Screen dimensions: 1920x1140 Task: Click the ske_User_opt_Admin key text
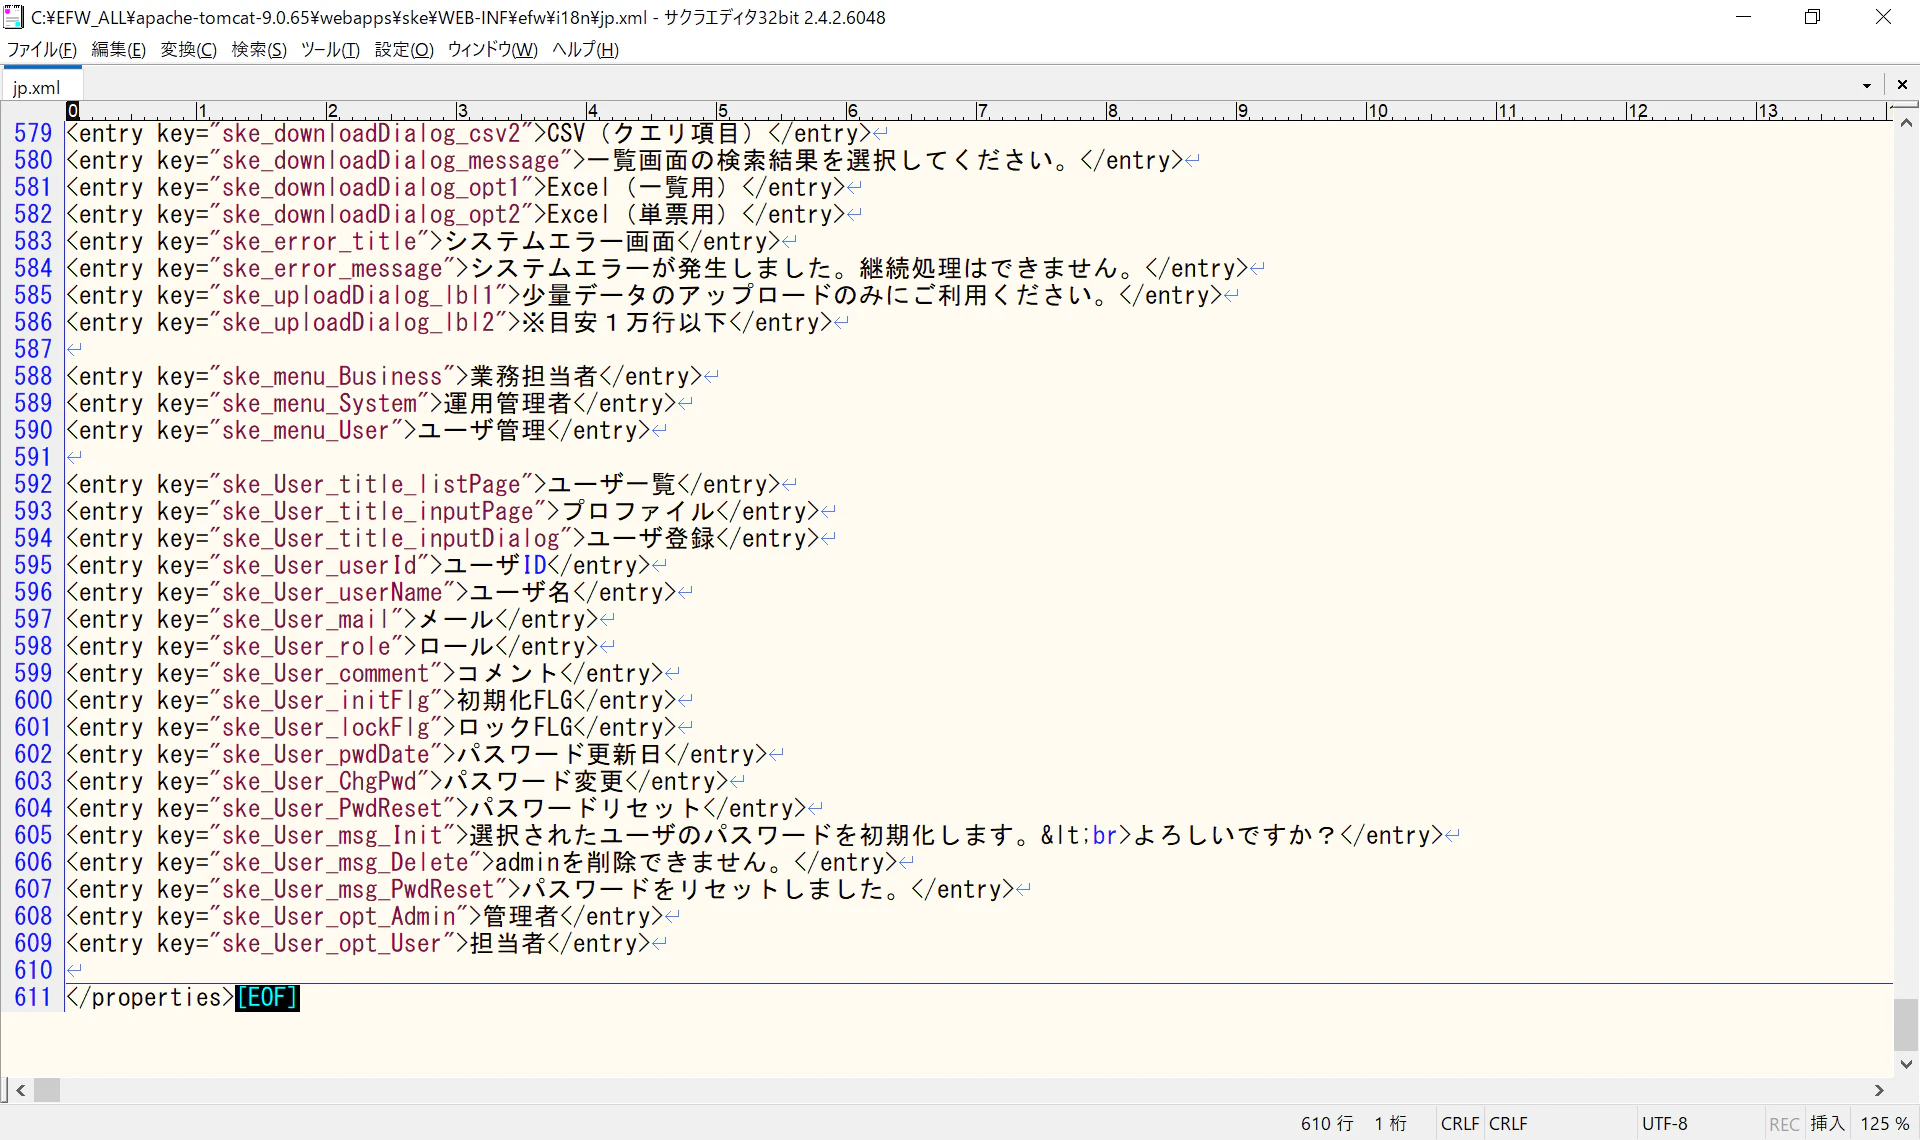pos(339,916)
